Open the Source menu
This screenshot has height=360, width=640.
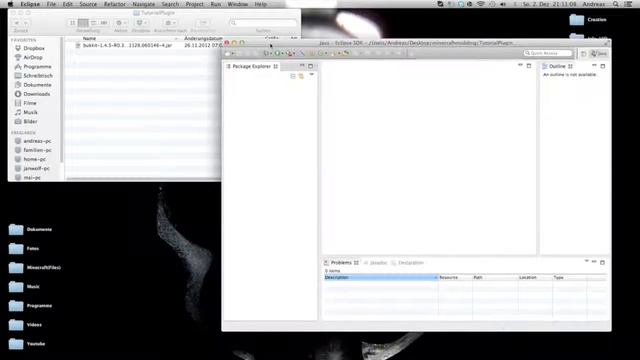coord(88,4)
